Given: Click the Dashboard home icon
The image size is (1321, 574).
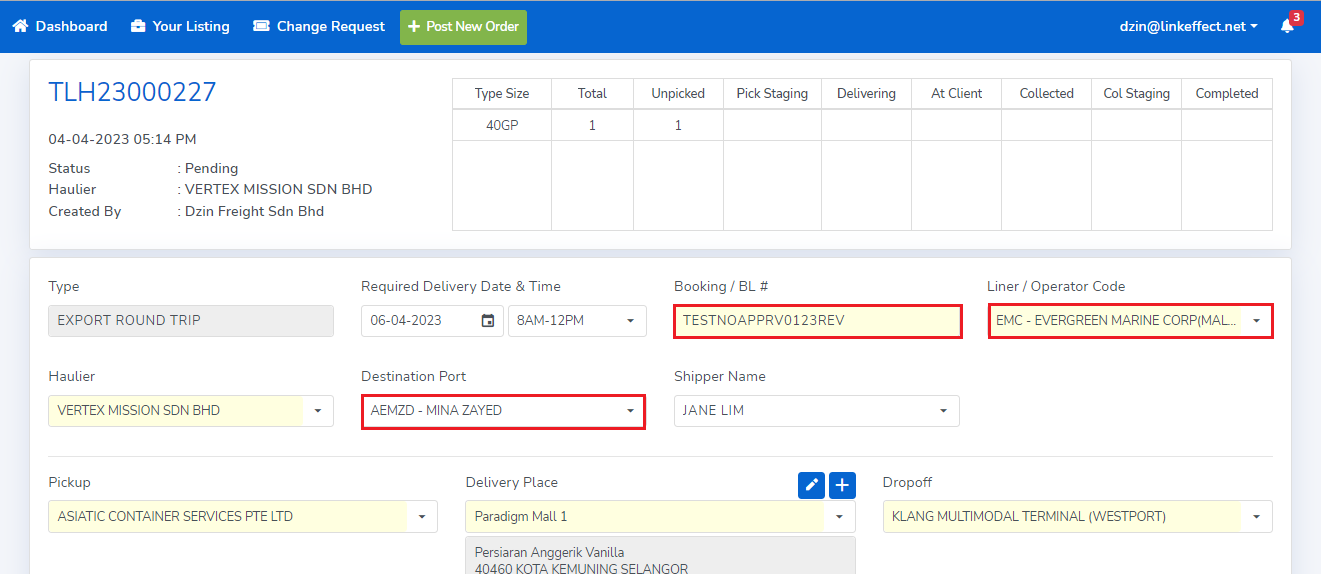Looking at the screenshot, I should point(20,27).
